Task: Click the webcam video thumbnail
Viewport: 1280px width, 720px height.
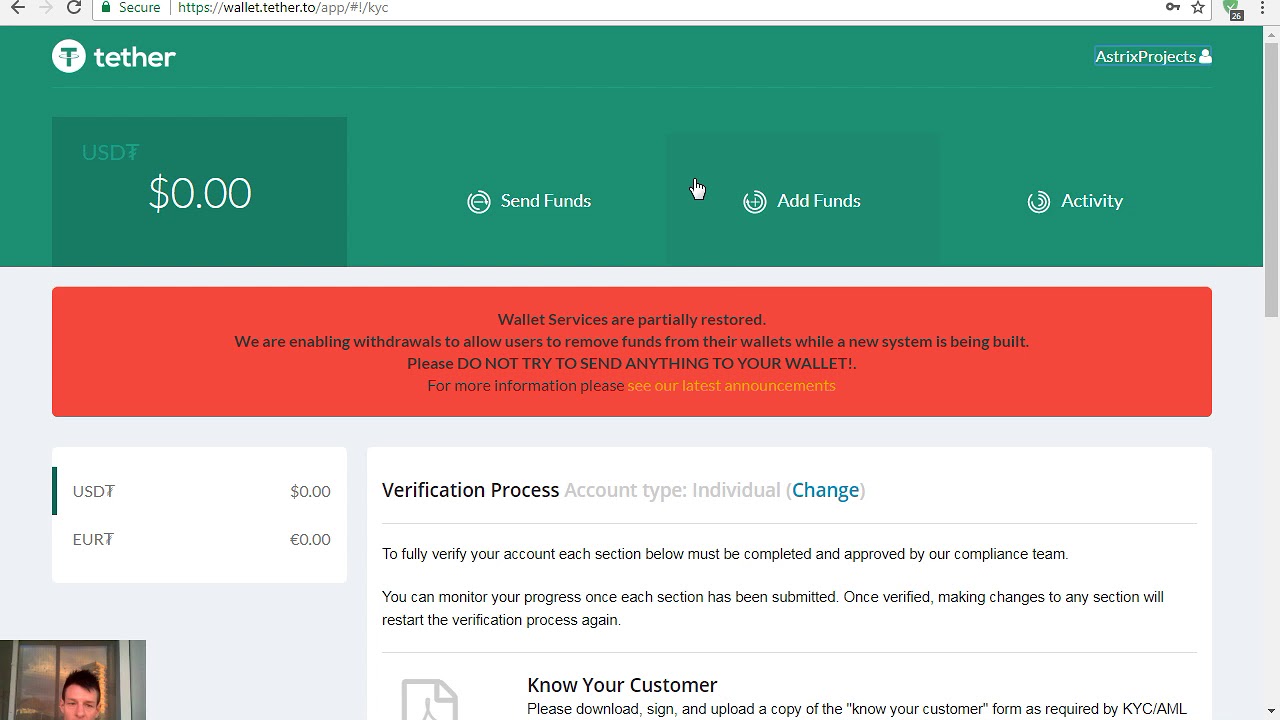Action: 73,680
